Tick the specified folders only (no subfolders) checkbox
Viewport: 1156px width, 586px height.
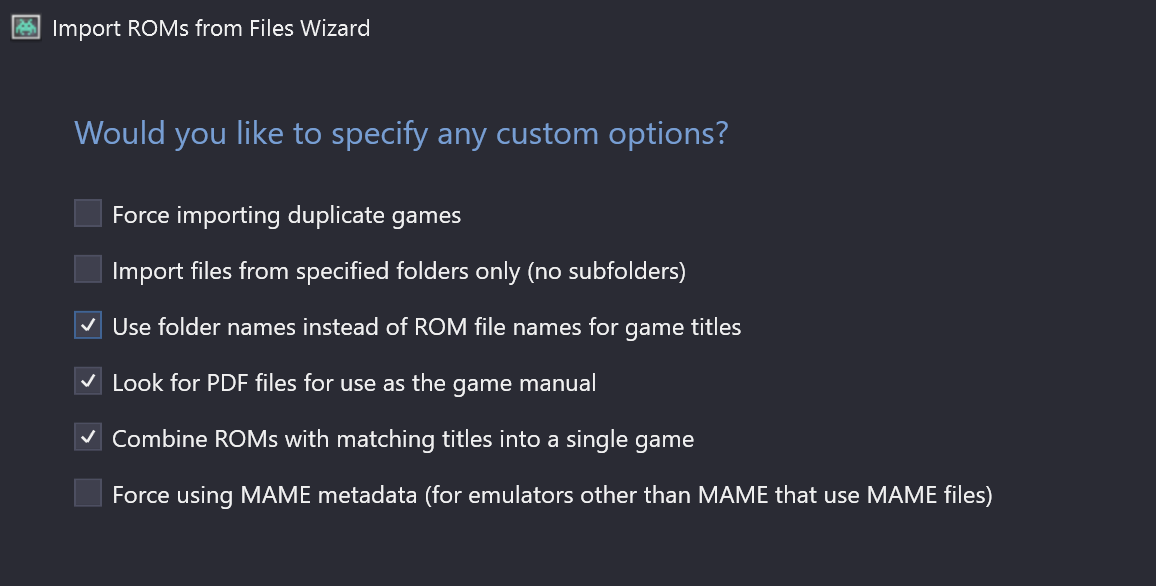[88, 269]
